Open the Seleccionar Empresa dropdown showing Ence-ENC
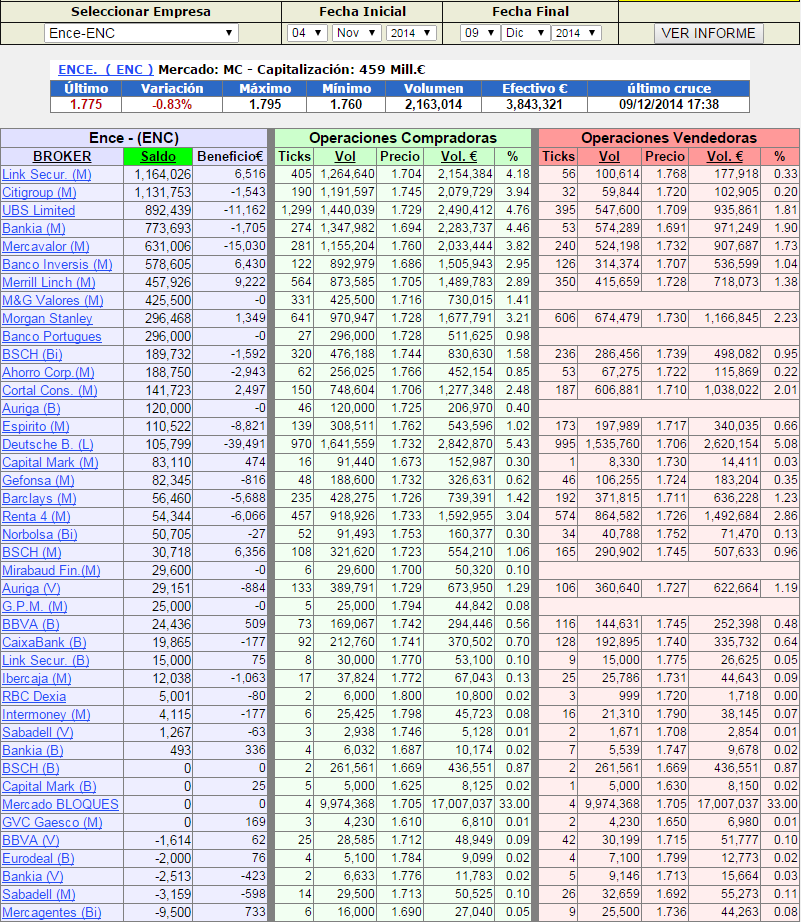This screenshot has width=801, height=922. (x=141, y=33)
